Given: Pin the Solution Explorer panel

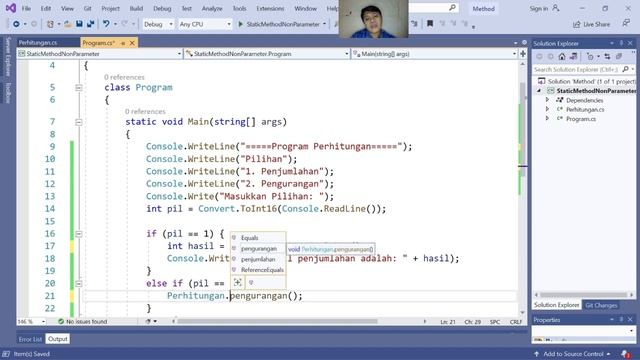Looking at the screenshot, I should coord(621,43).
